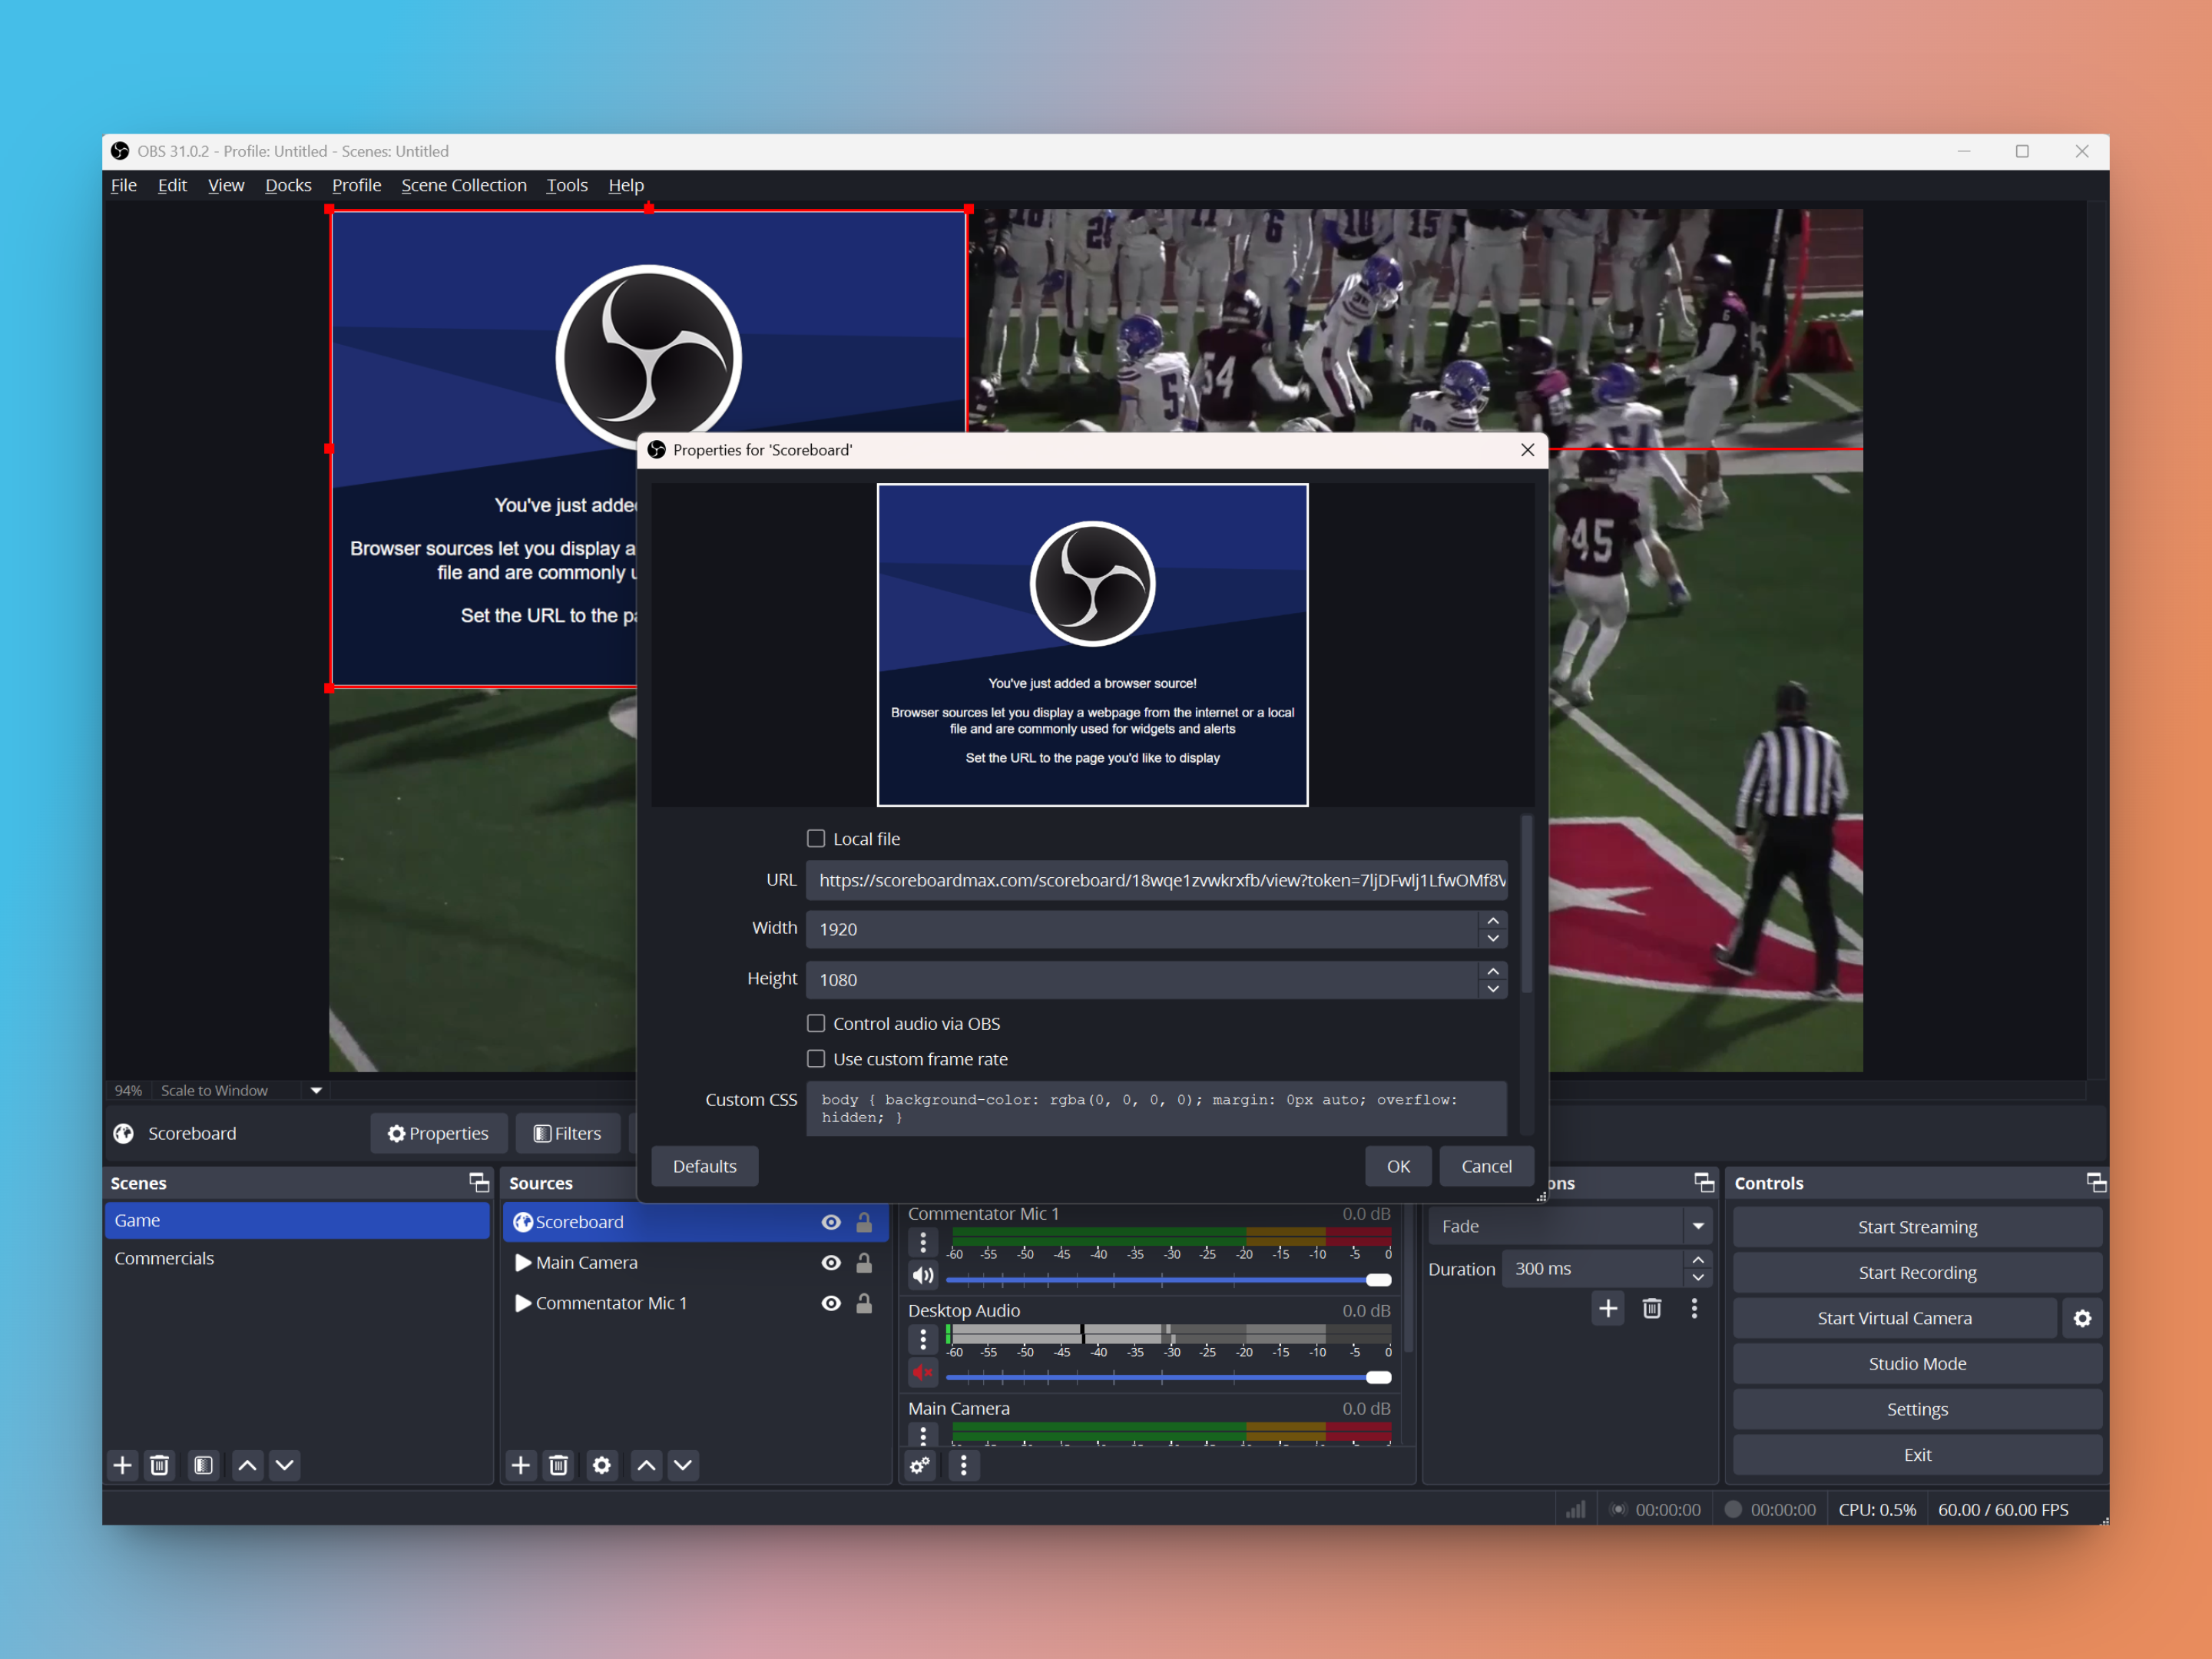The image size is (2212, 1659).
Task: Open advanced audio properties gears icon
Action: 920,1465
